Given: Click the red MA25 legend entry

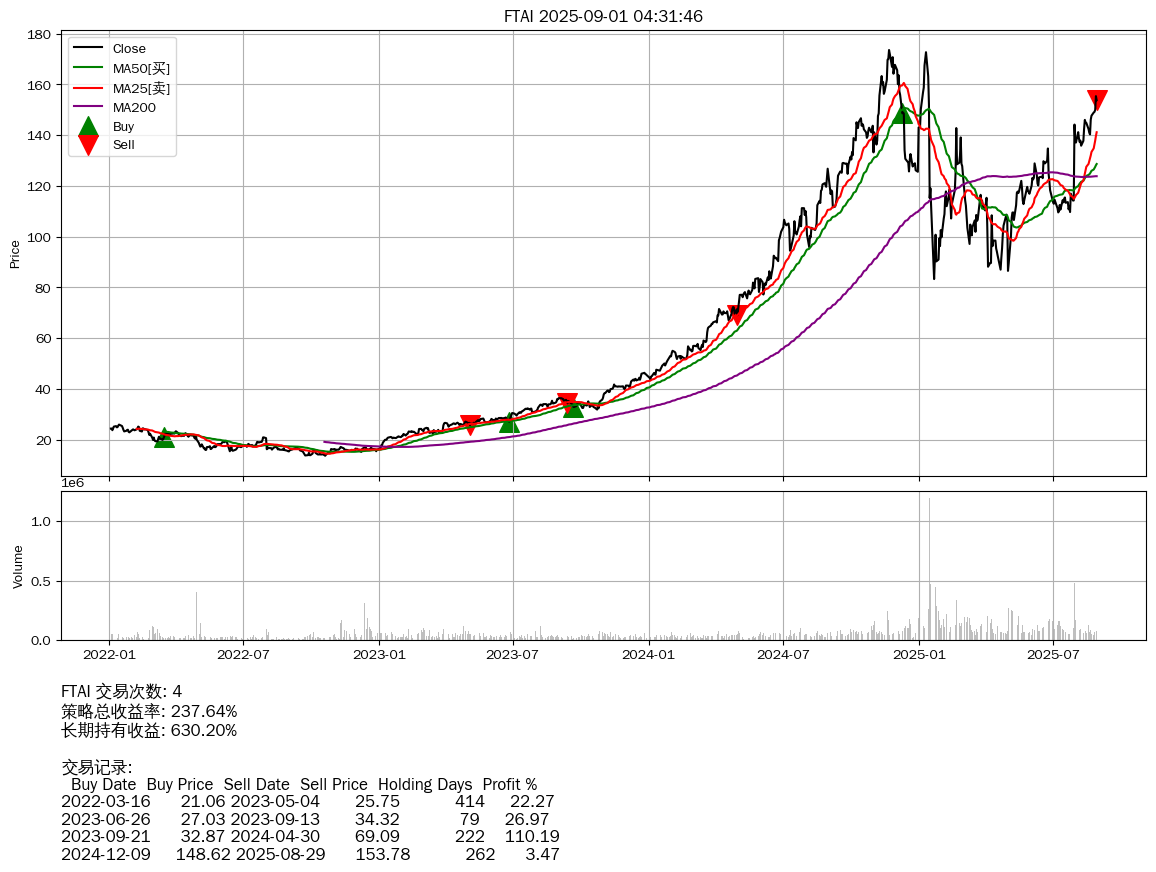Looking at the screenshot, I should pos(141,88).
